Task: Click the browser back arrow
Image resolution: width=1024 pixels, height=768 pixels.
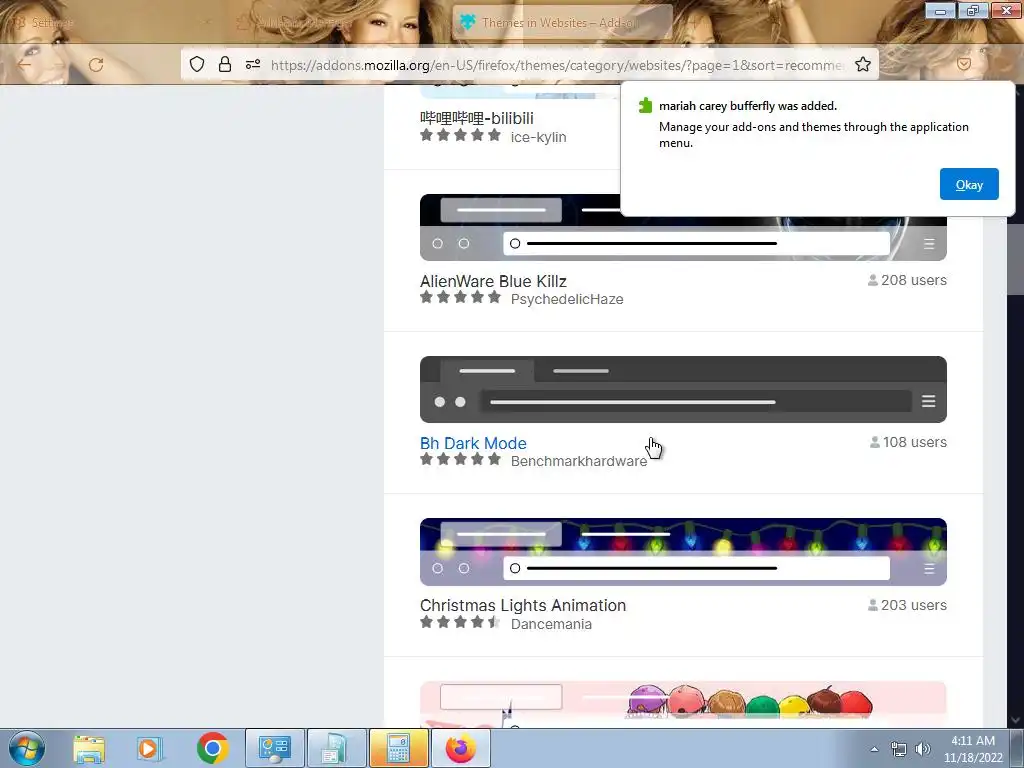Action: tap(24, 65)
